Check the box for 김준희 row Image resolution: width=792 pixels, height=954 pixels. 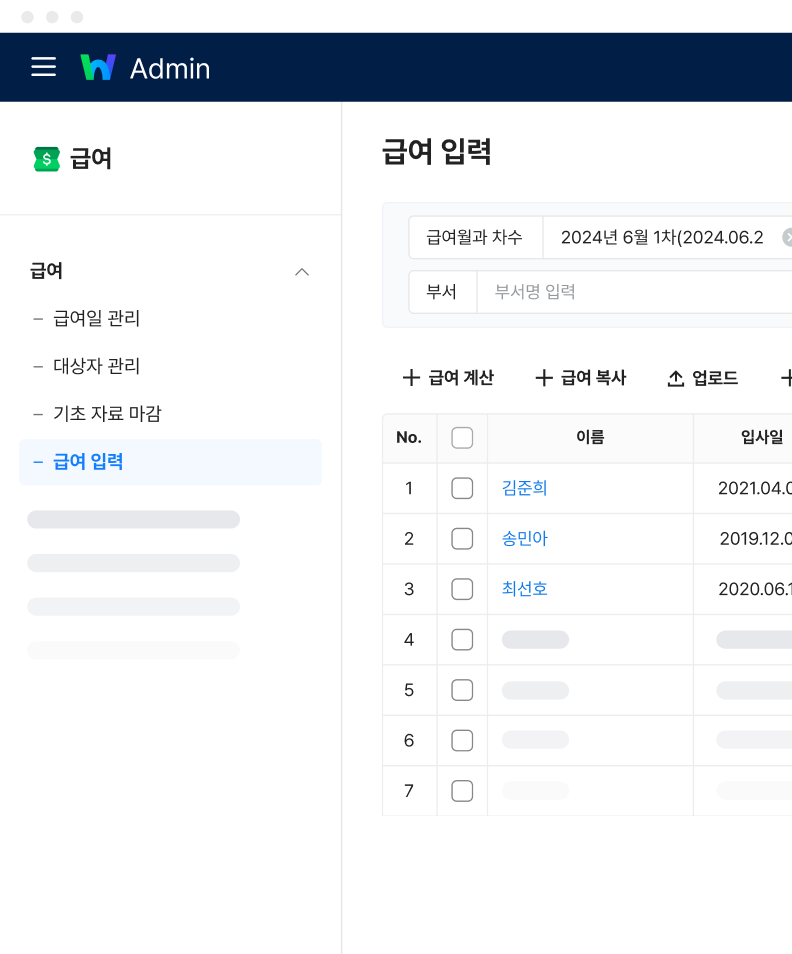coord(462,488)
